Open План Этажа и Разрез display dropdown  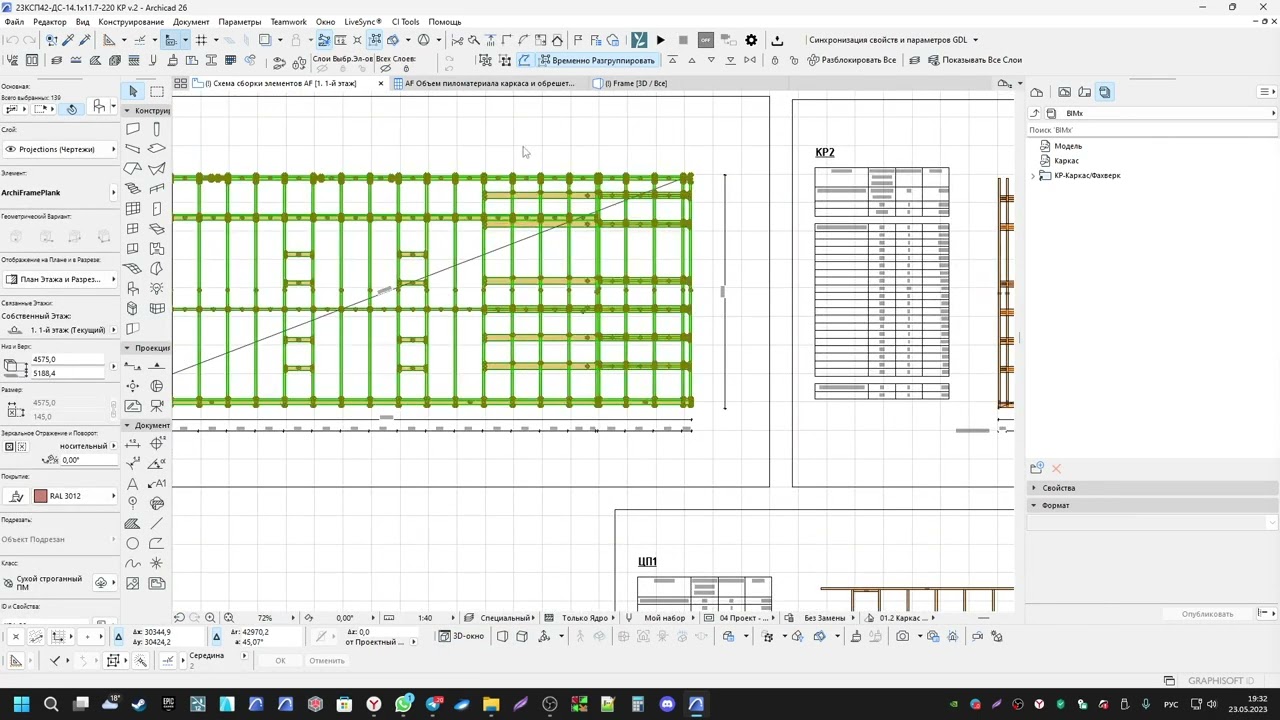[60, 279]
